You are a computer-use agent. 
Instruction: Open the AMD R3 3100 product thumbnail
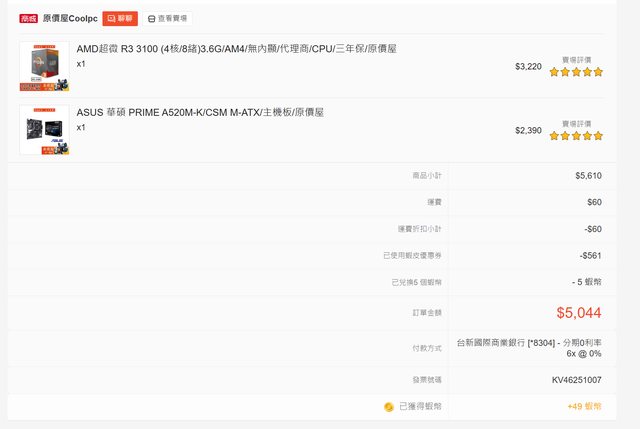(44, 67)
